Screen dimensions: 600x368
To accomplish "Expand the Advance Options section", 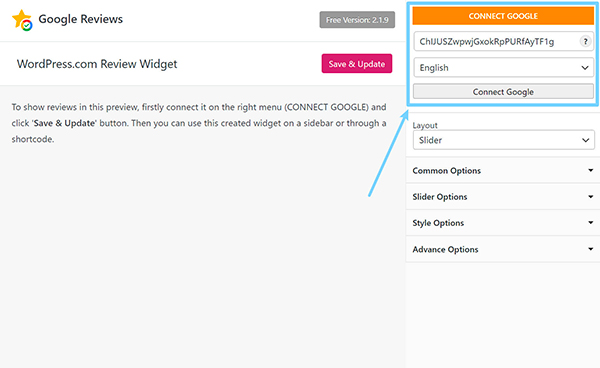I will [x=503, y=249].
